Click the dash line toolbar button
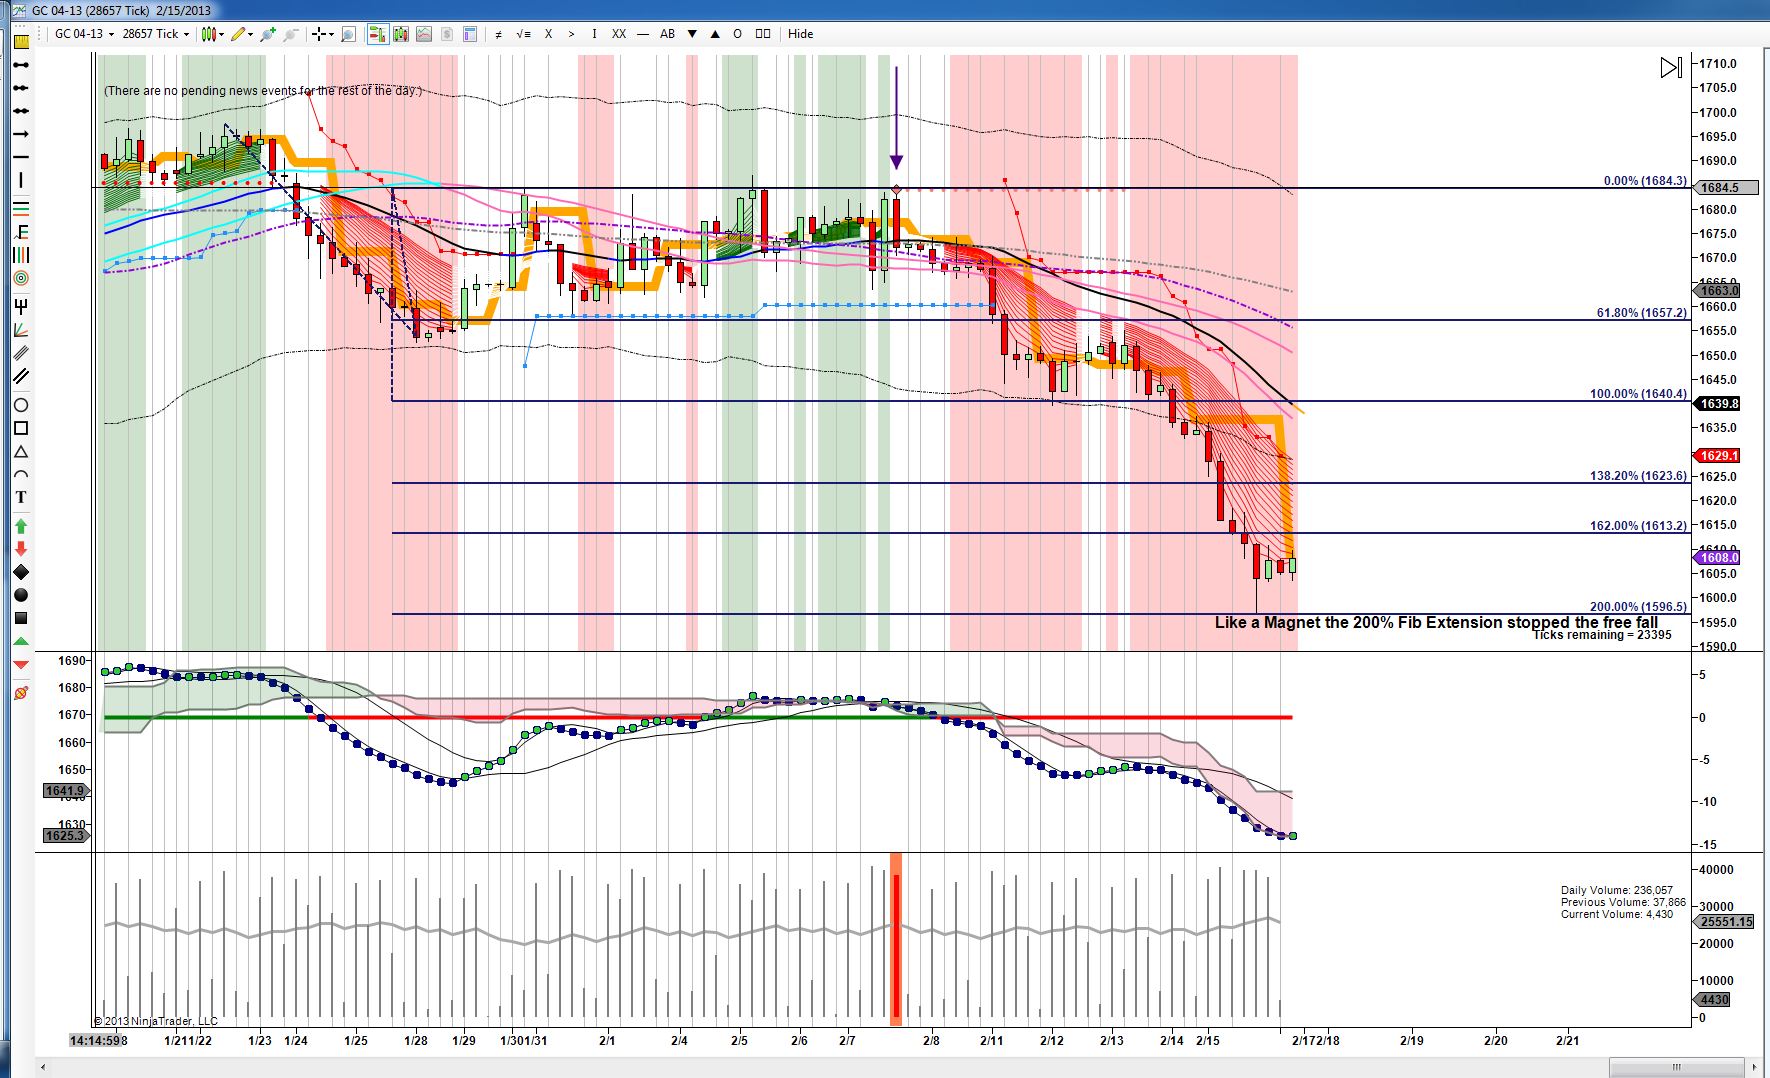The height and width of the screenshot is (1078, 1770). click(642, 34)
